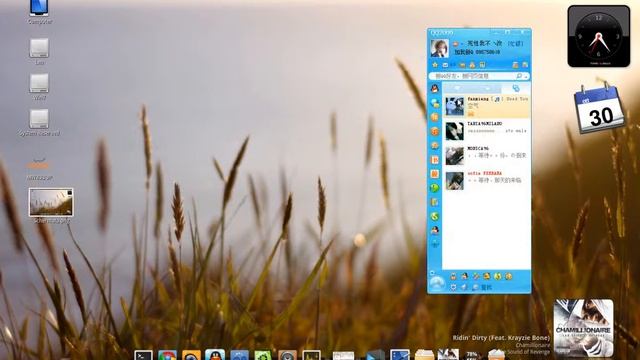Click the magnifier icon in QQ search box
This screenshot has width=640, height=360.
tap(519, 76)
